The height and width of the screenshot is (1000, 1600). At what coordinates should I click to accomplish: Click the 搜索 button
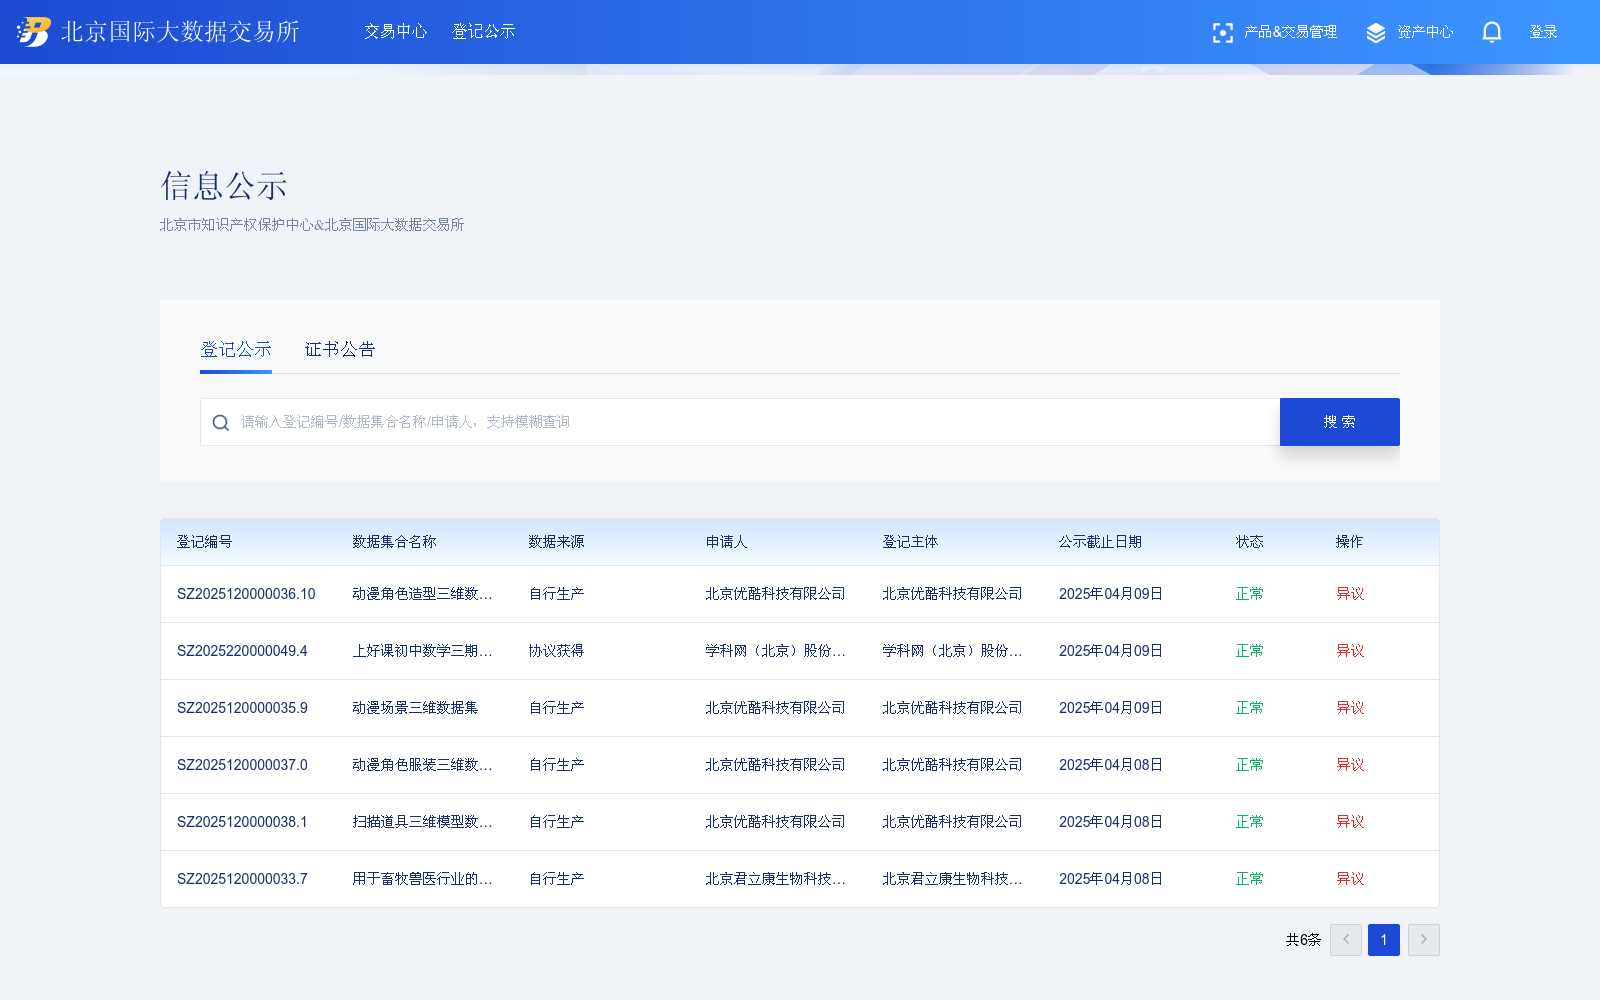coord(1340,422)
